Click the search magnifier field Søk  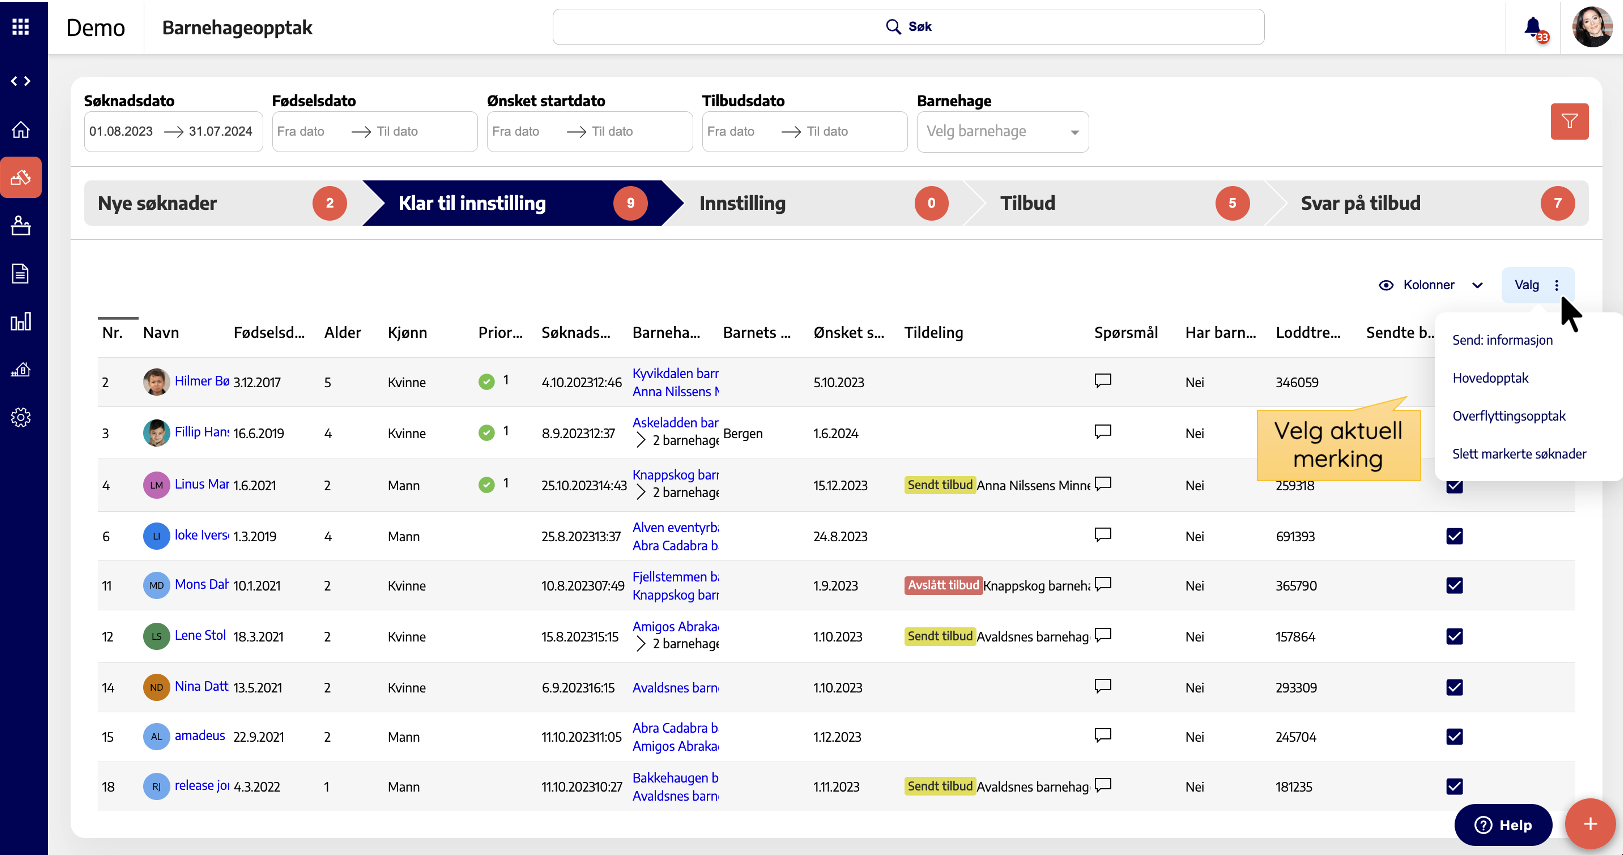pyautogui.click(x=908, y=27)
